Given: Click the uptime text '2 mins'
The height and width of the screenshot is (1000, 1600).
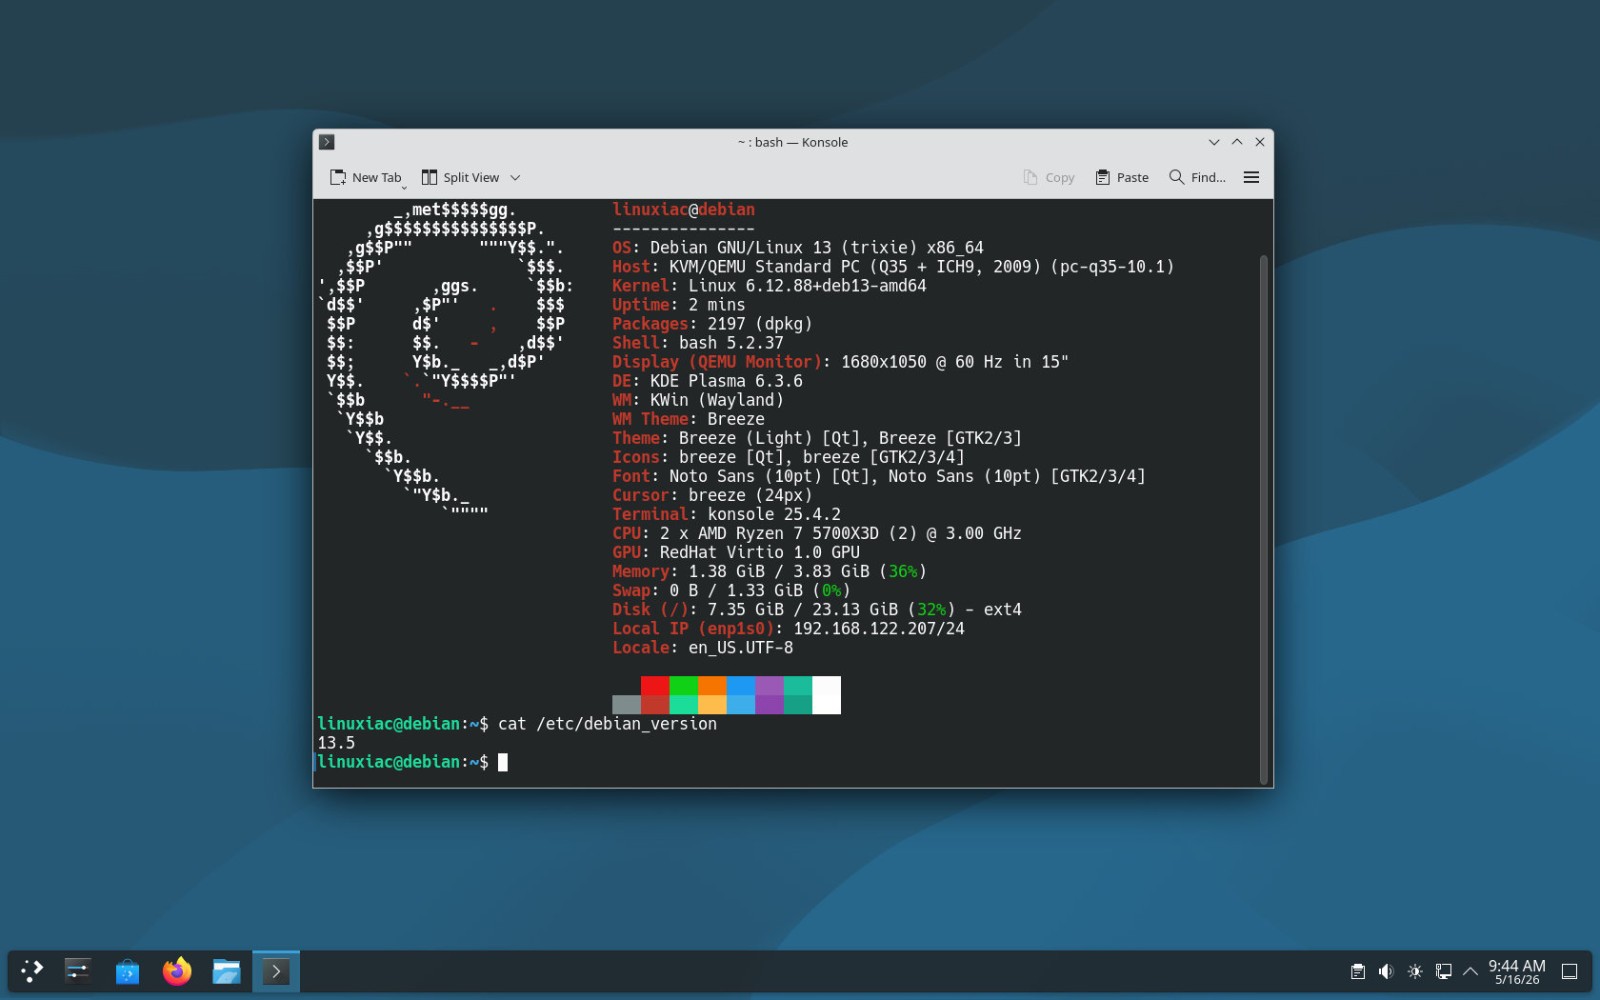Looking at the screenshot, I should pos(717,305).
